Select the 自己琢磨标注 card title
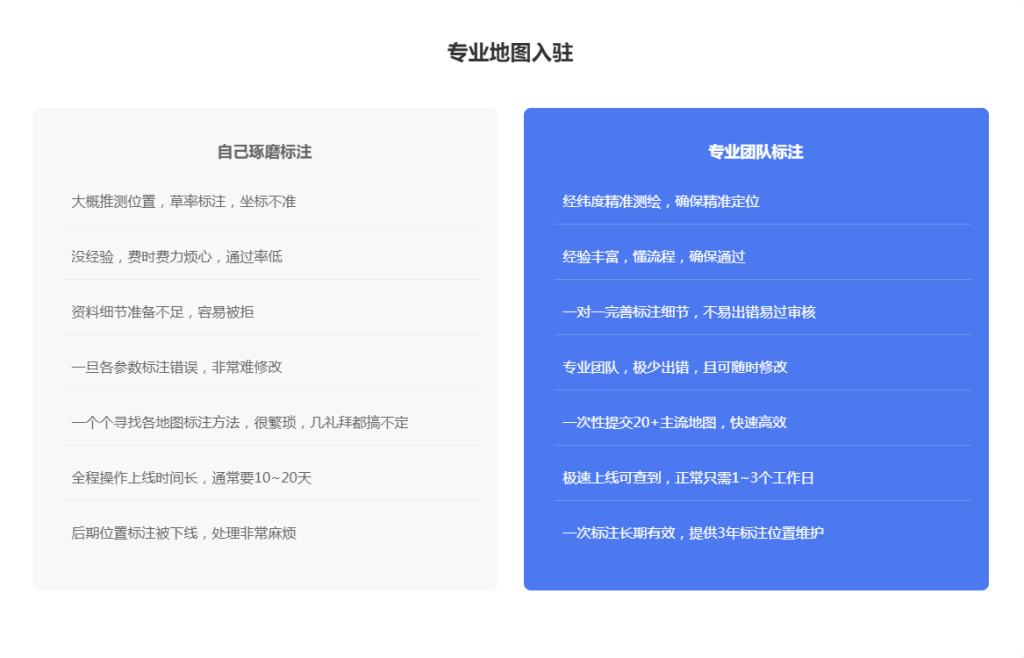Image resolution: width=1024 pixels, height=658 pixels. click(264, 152)
